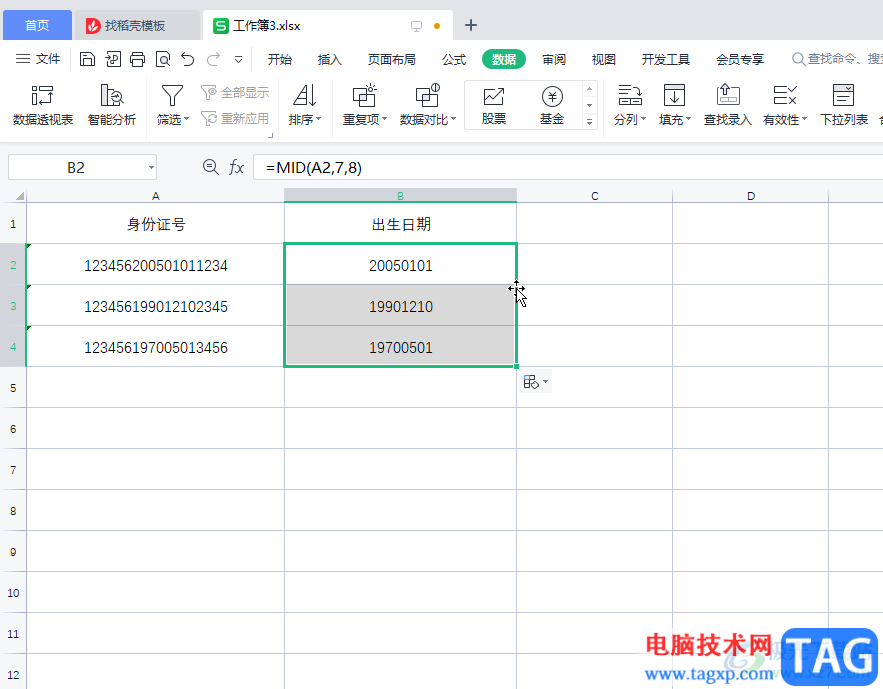Expand the Name Box dropdown arrow
The height and width of the screenshot is (689, 883).
click(x=151, y=168)
